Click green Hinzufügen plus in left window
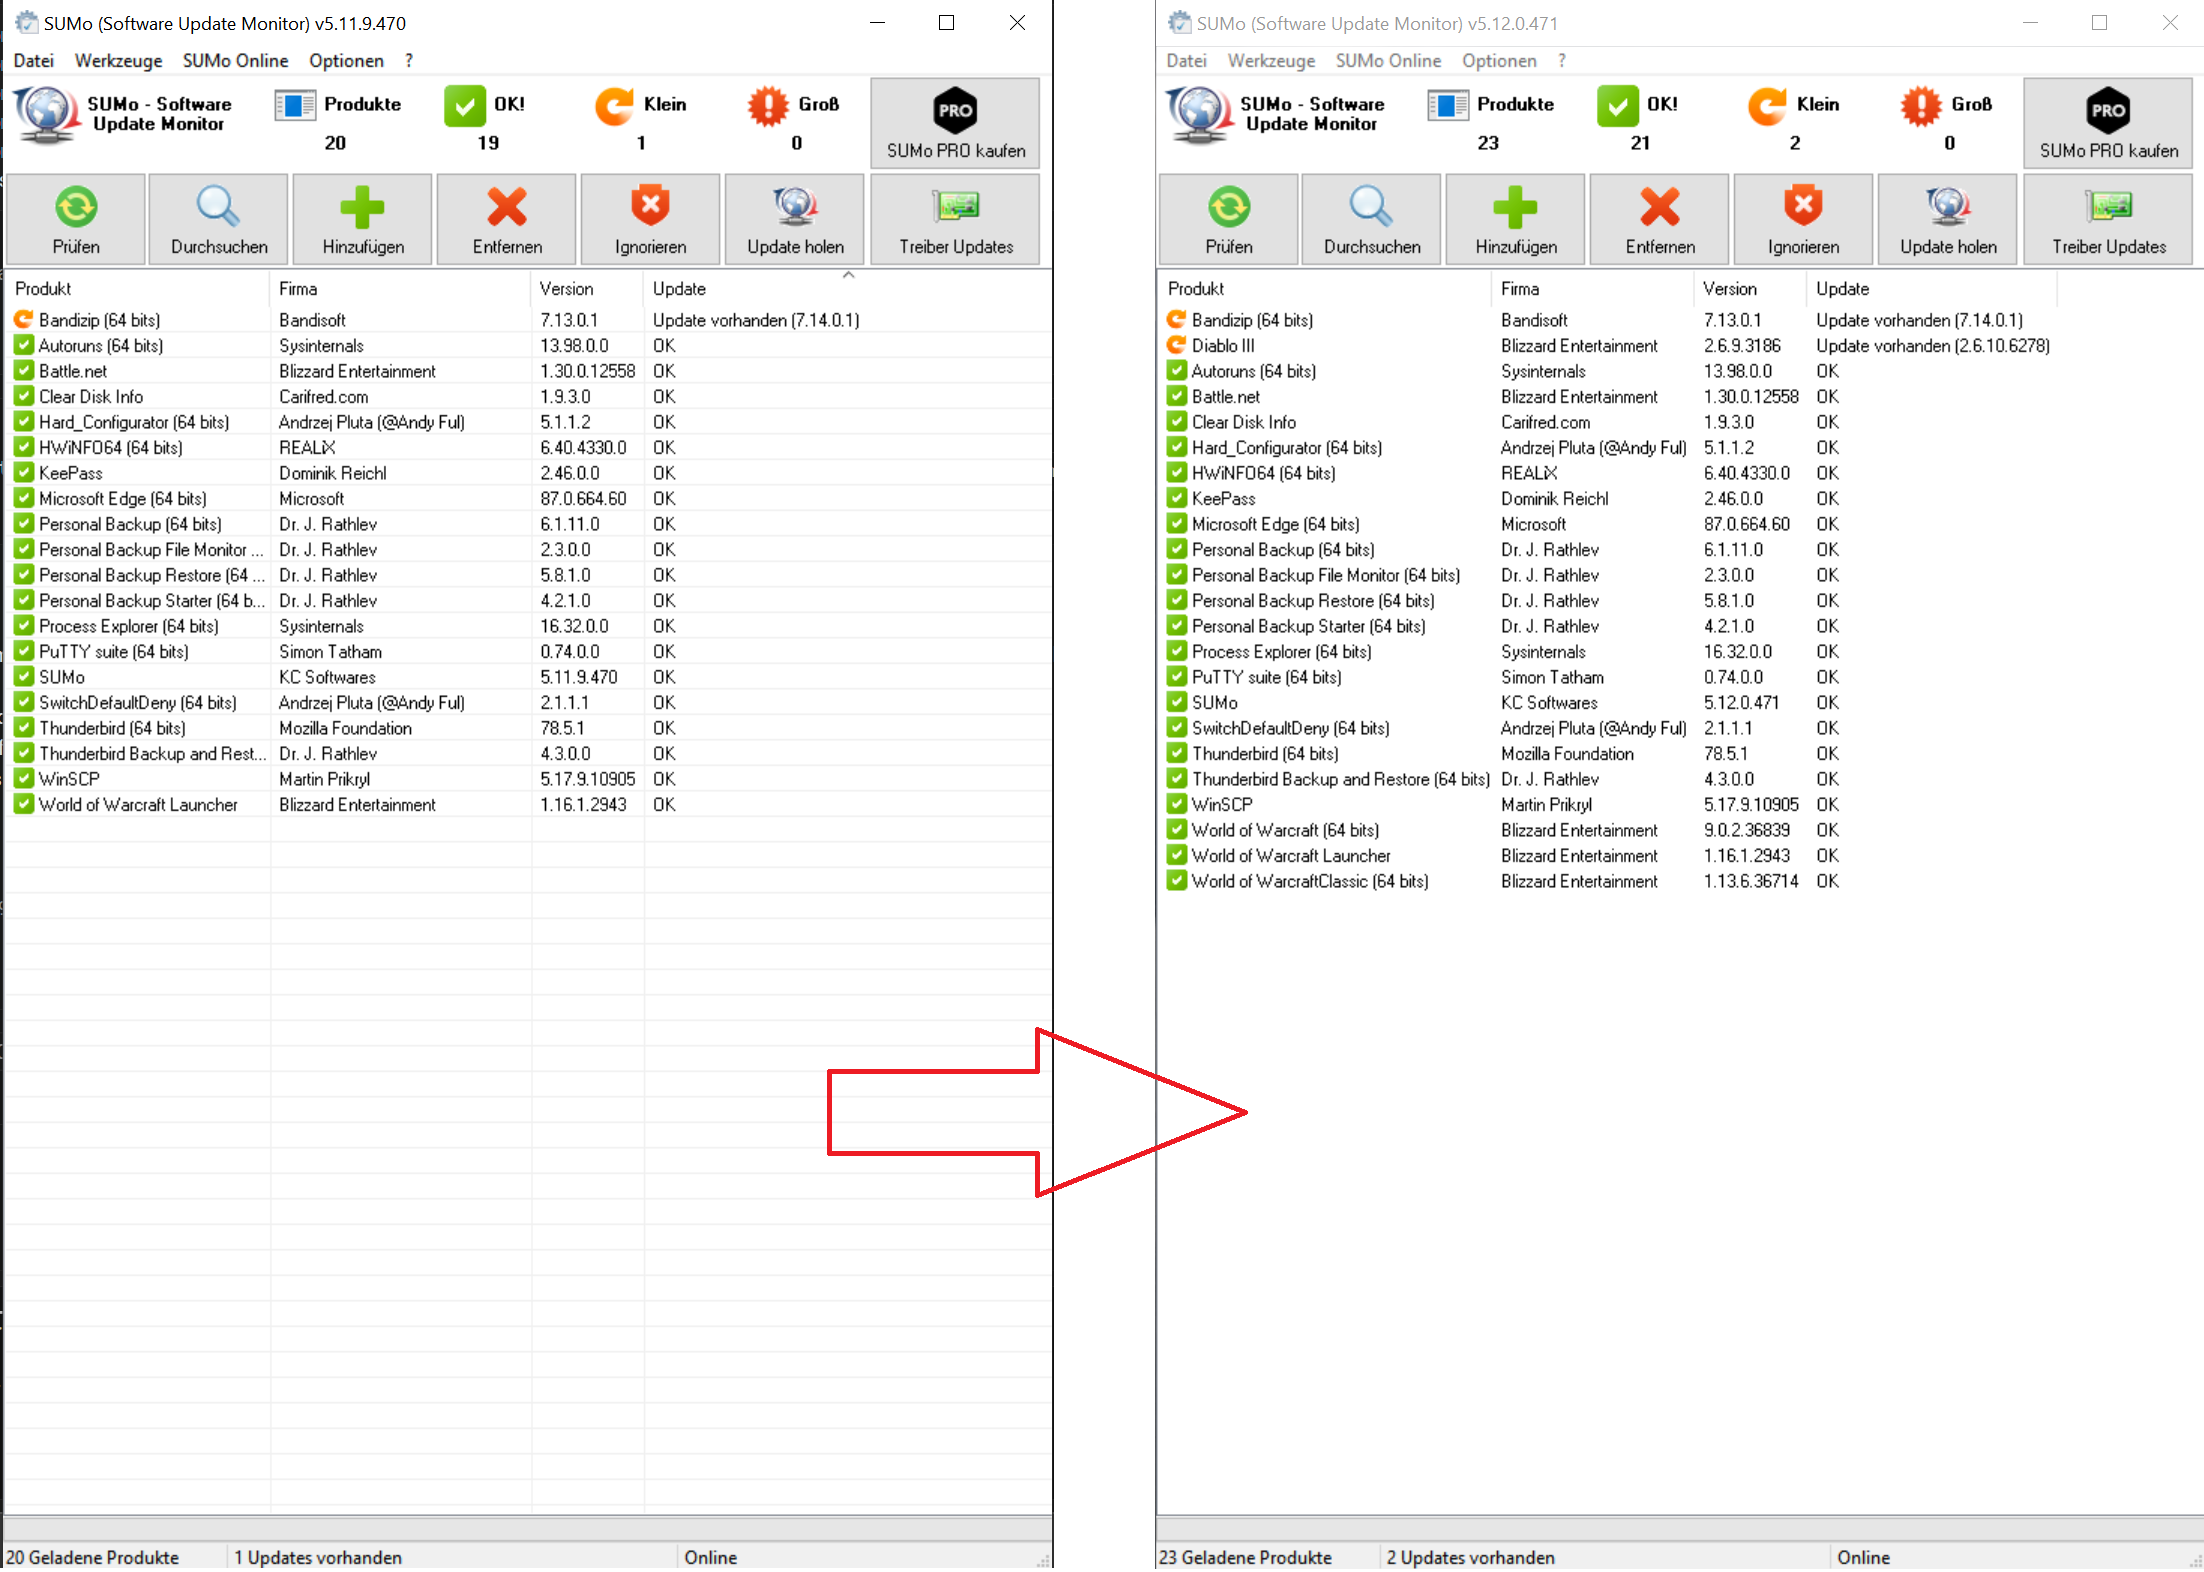Image resolution: width=2204 pixels, height=1572 pixels. click(x=362, y=208)
